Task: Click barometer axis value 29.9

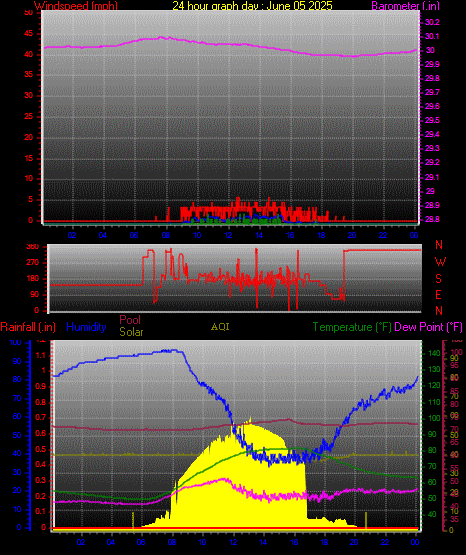Action: point(432,64)
